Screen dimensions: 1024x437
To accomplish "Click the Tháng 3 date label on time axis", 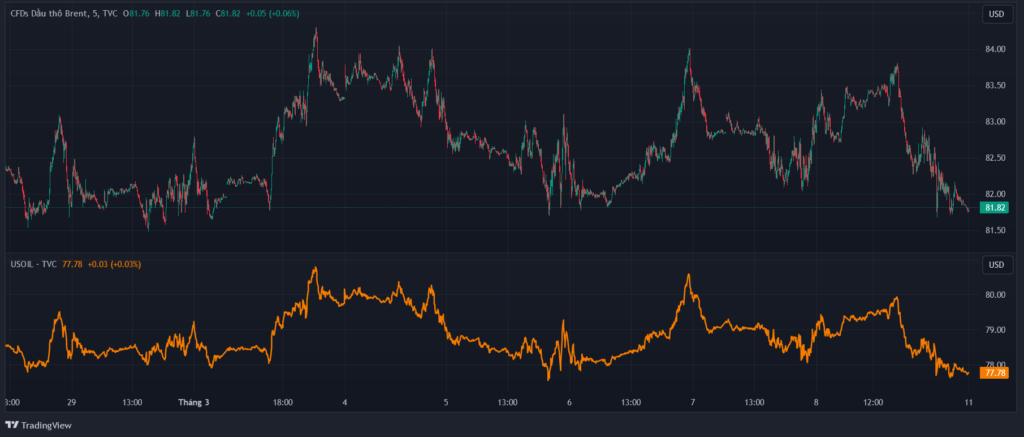I will pyautogui.click(x=193, y=402).
